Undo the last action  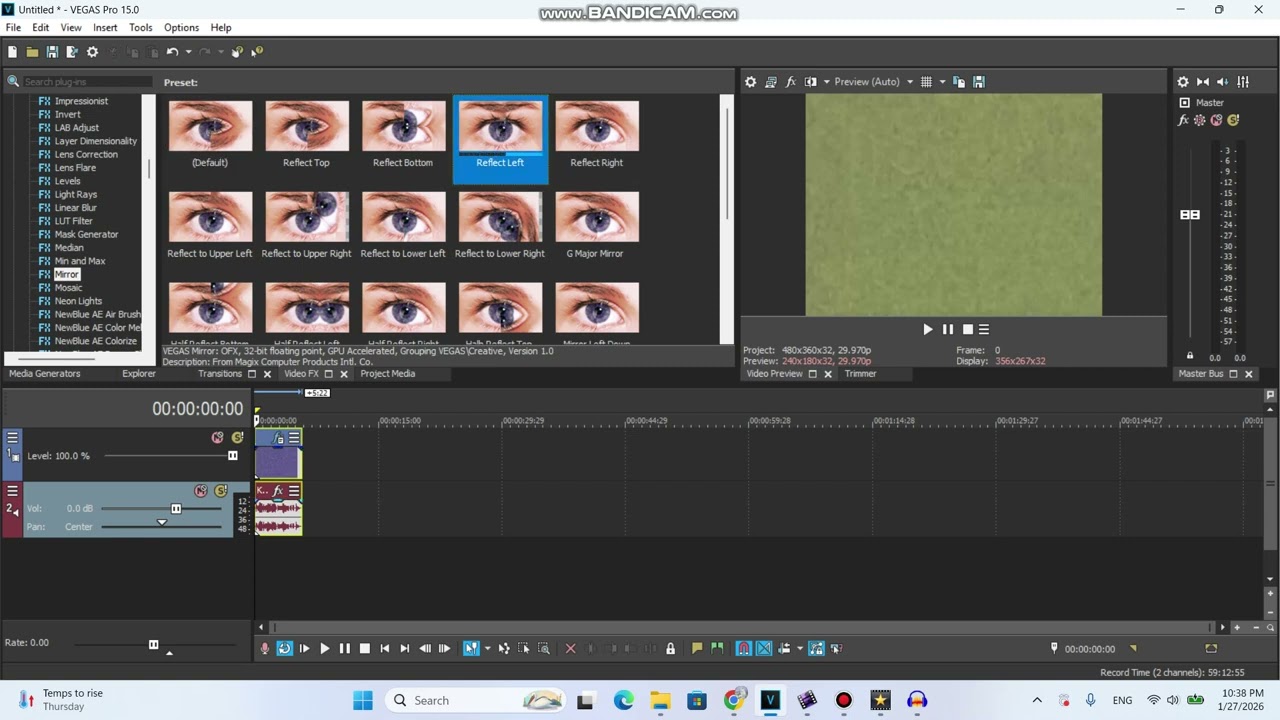tap(172, 52)
